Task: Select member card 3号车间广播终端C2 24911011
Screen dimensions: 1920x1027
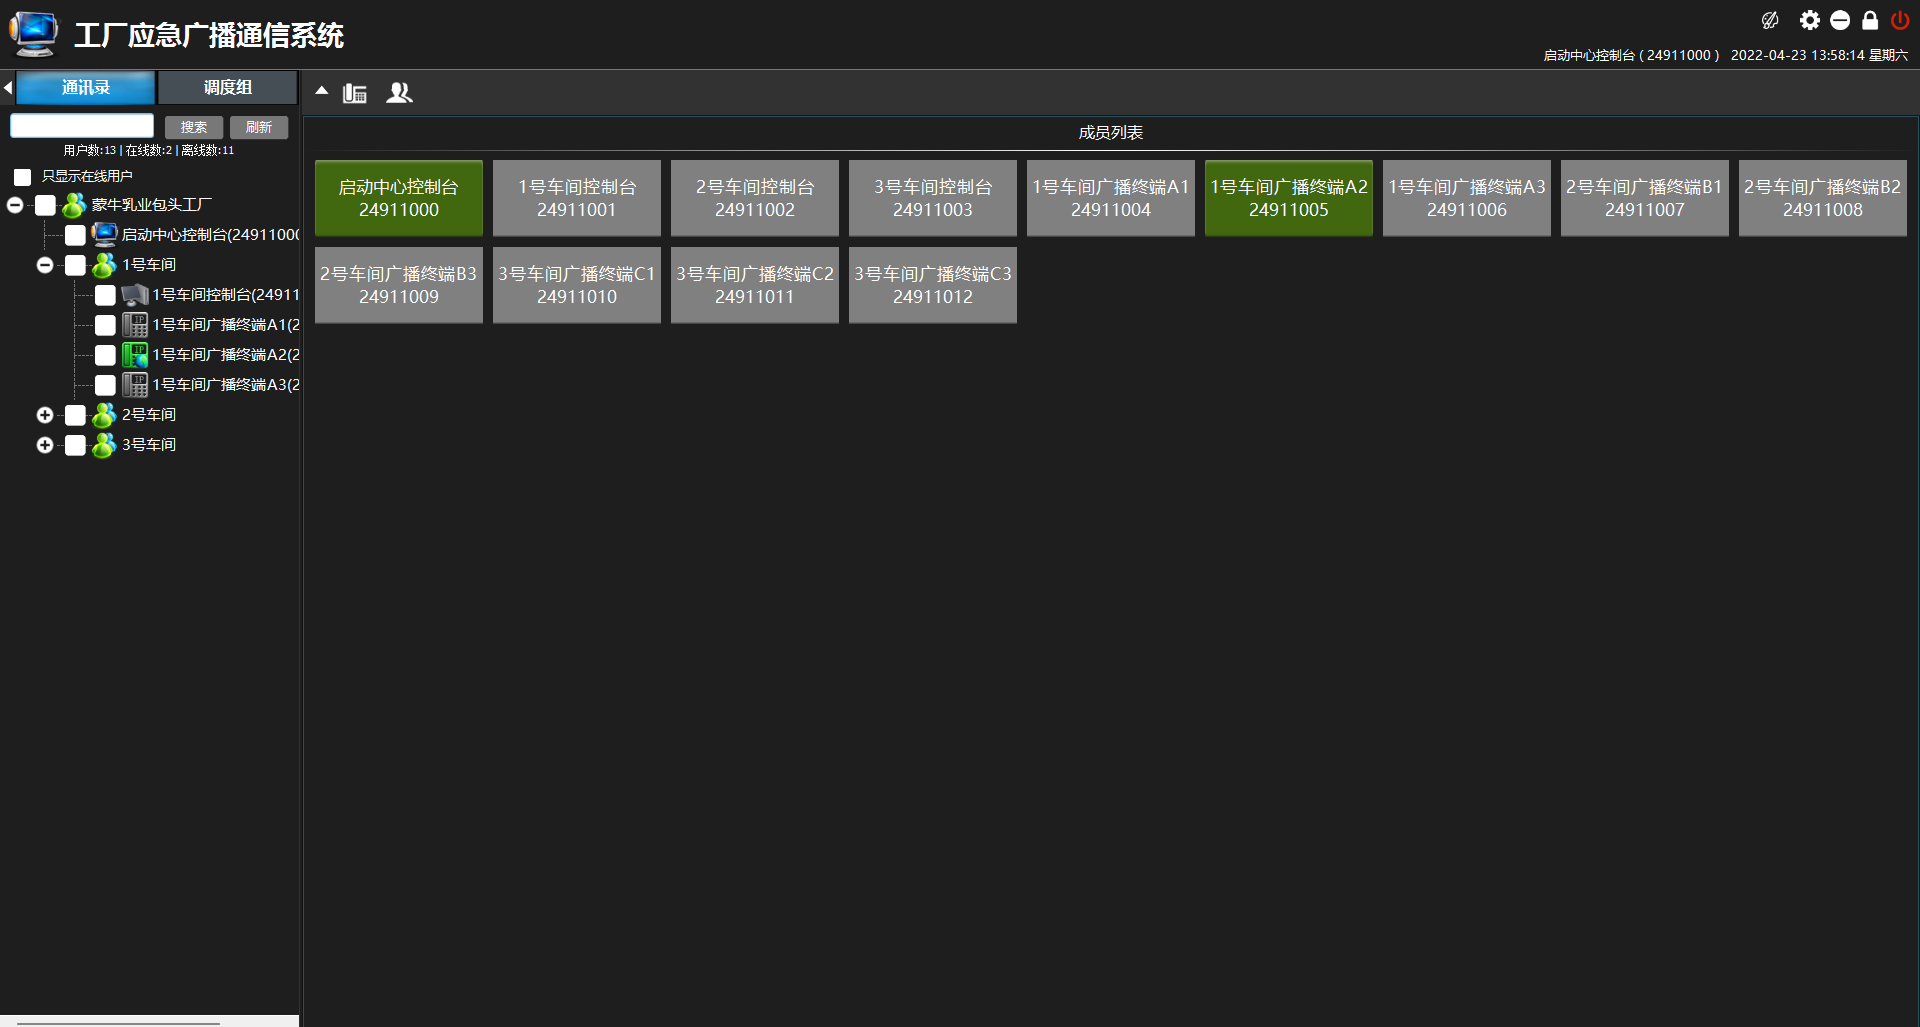Action: [x=755, y=285]
